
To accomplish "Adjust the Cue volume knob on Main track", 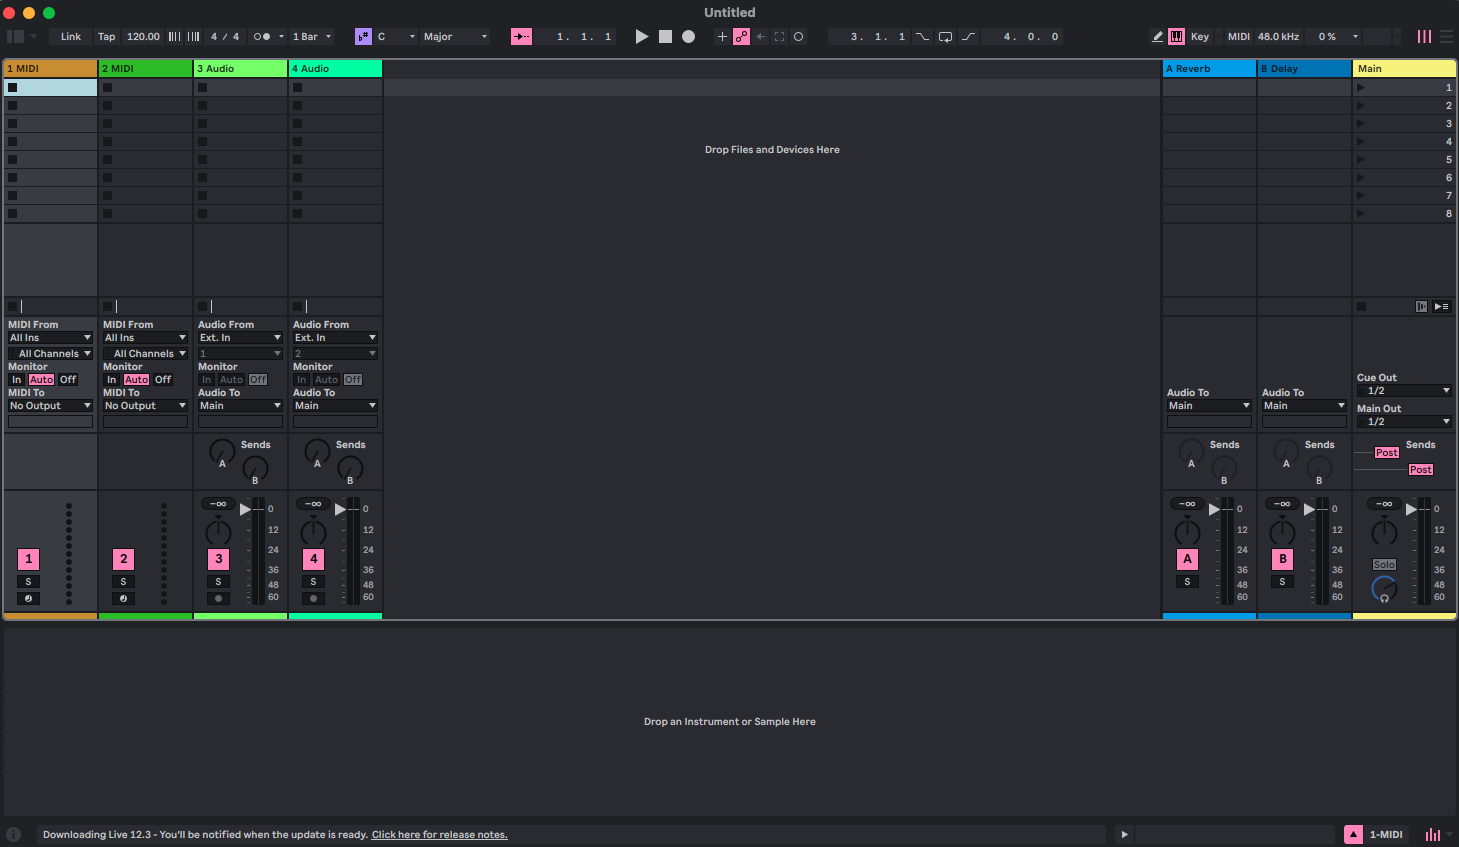I will pyautogui.click(x=1384, y=585).
